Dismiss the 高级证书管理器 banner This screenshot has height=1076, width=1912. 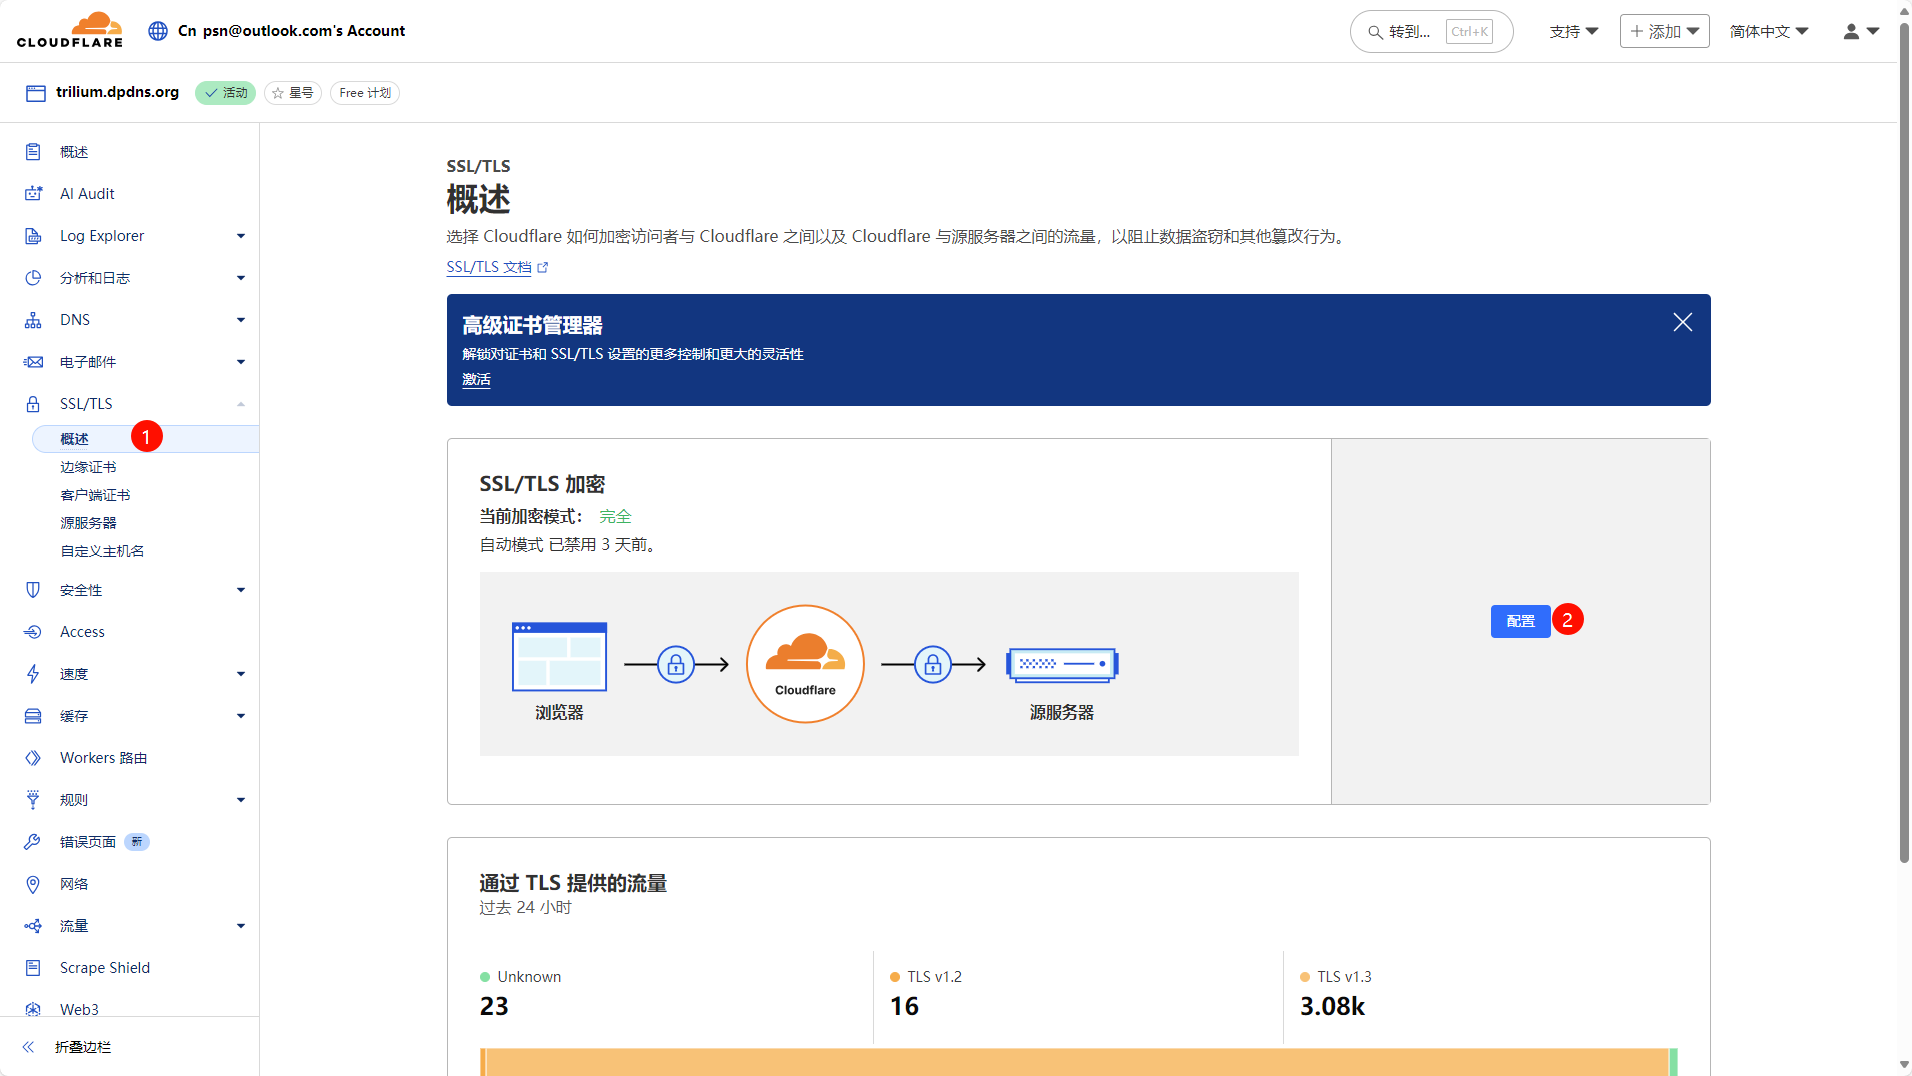click(1682, 322)
